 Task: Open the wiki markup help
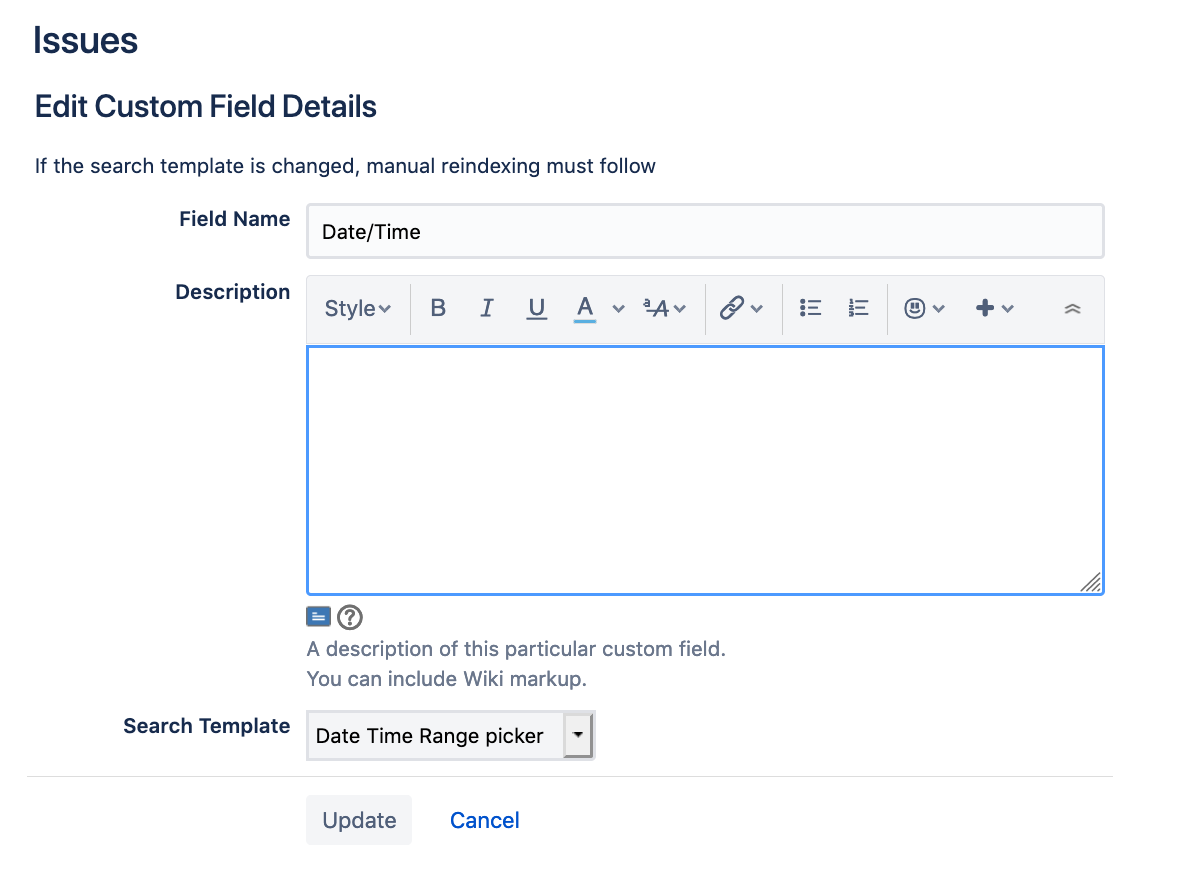click(x=349, y=617)
